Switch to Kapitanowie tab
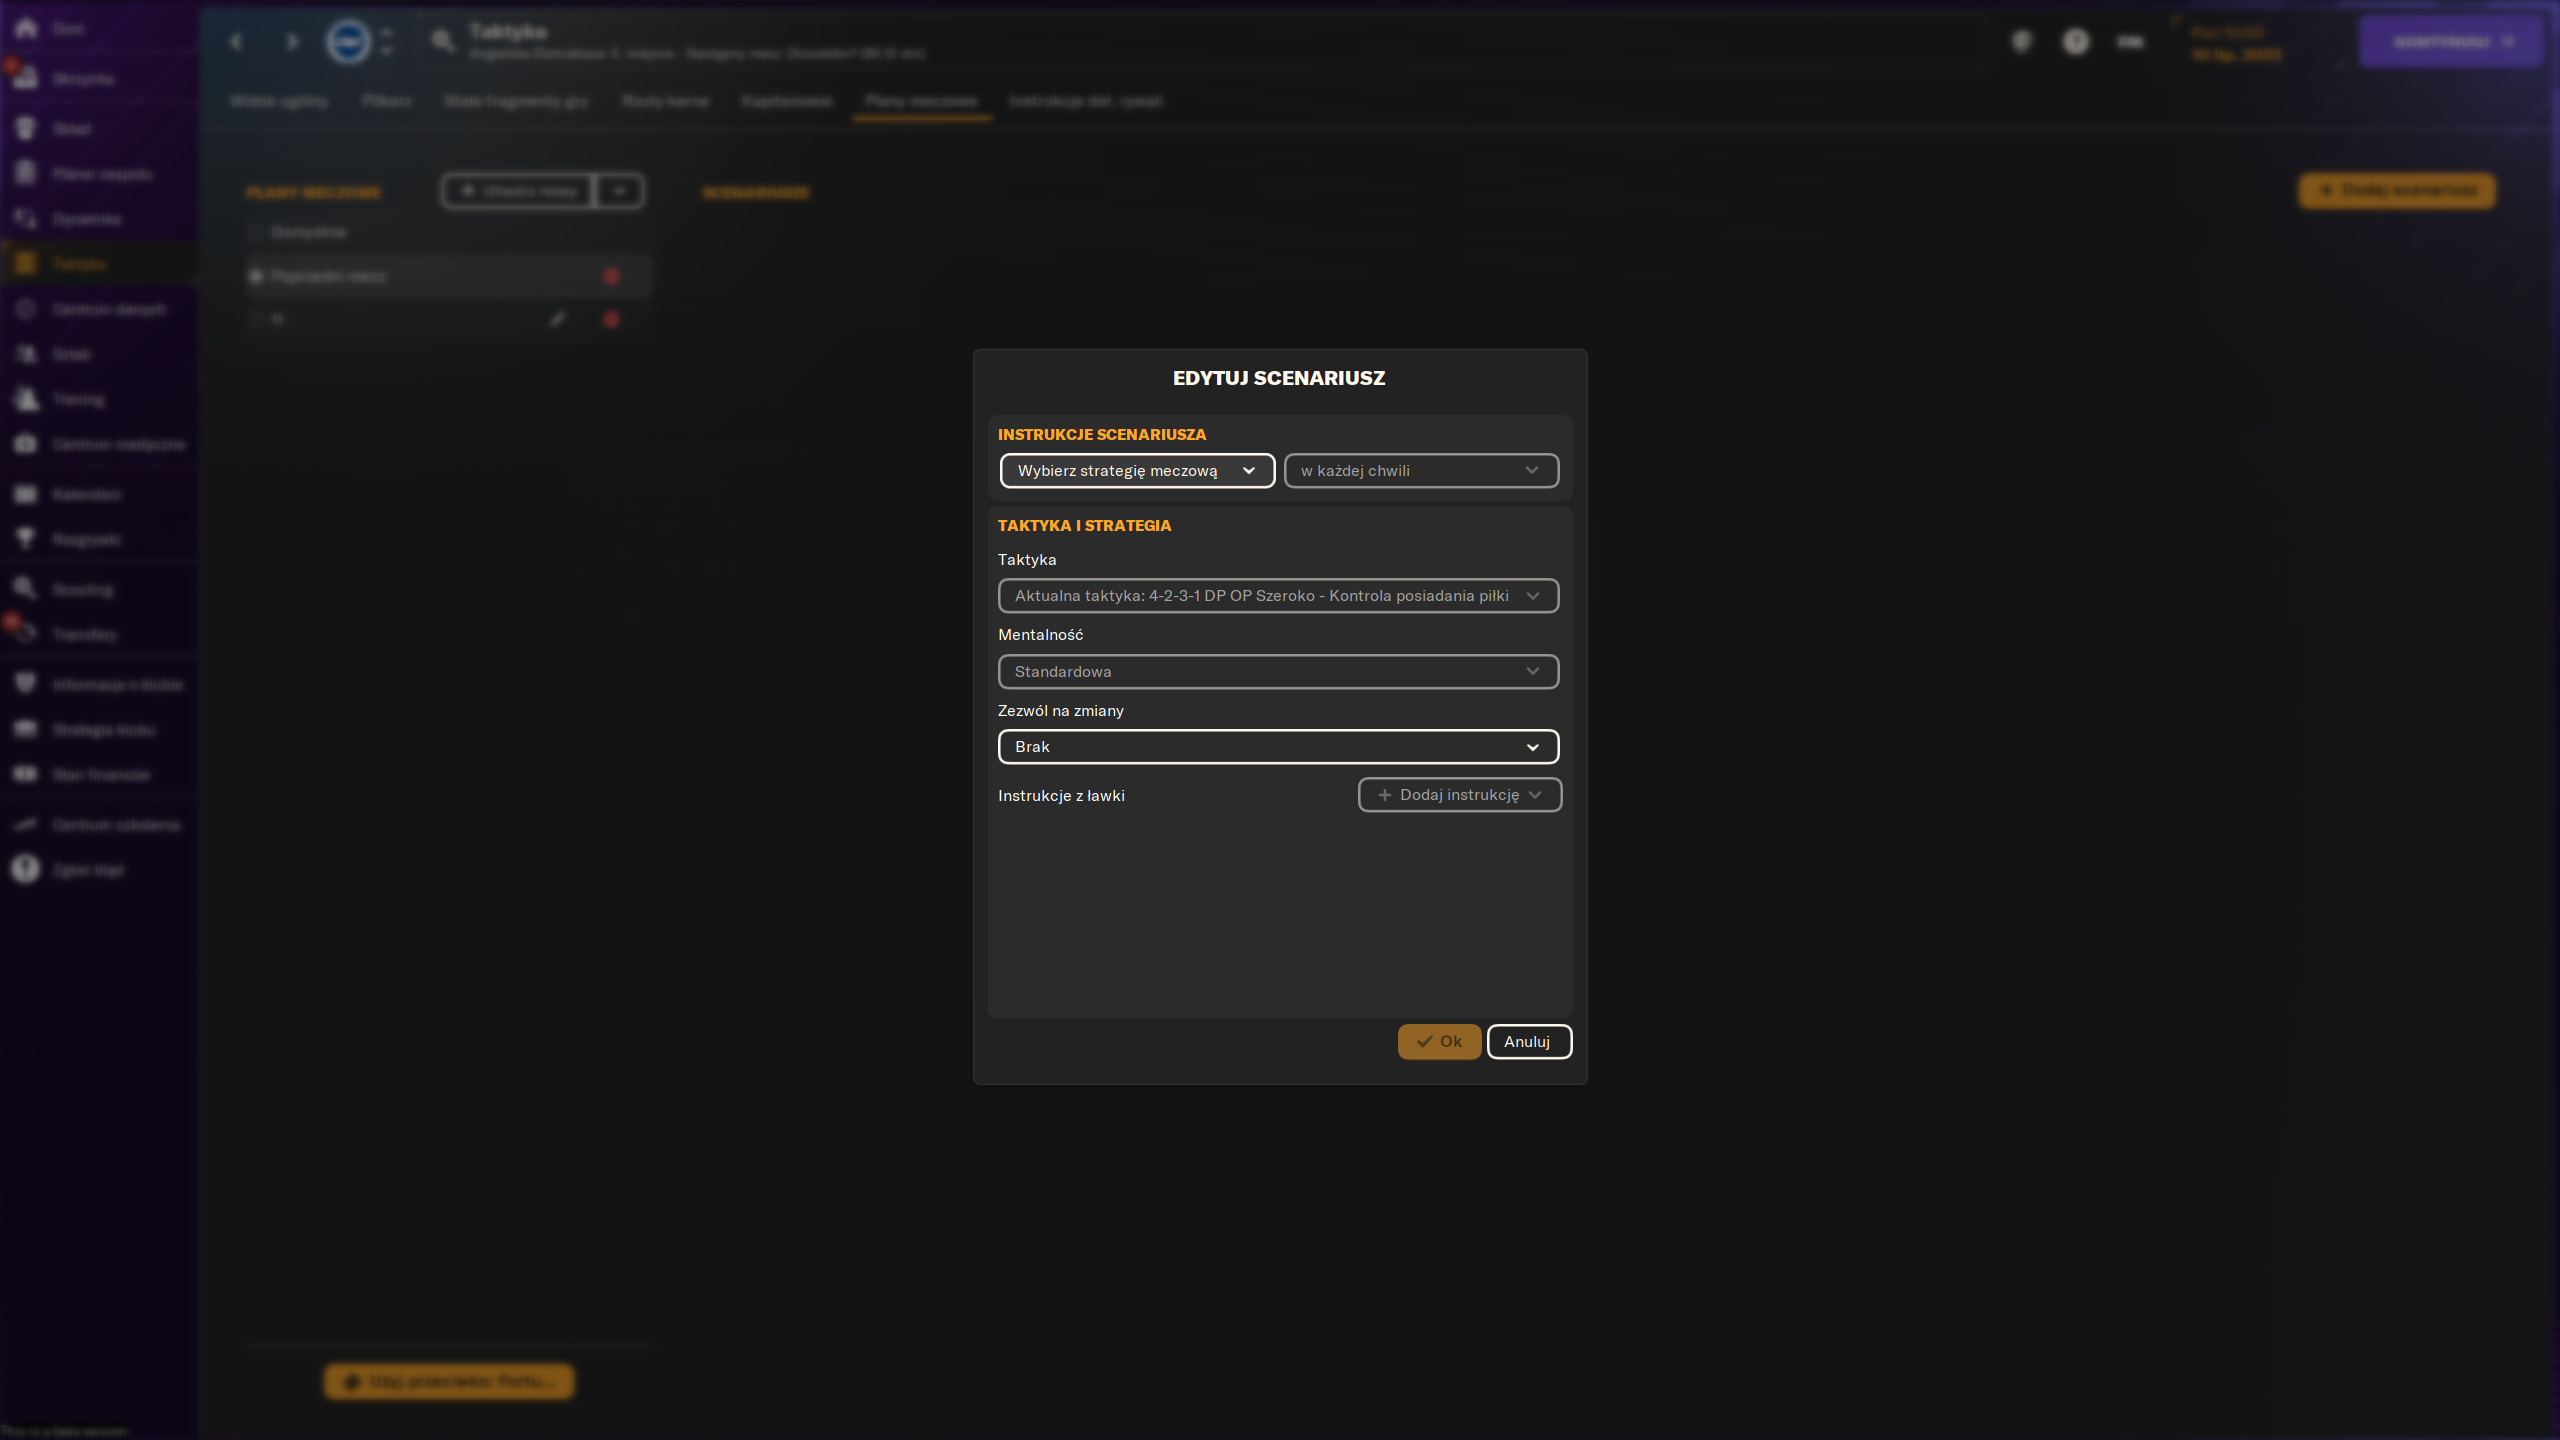 (x=787, y=101)
